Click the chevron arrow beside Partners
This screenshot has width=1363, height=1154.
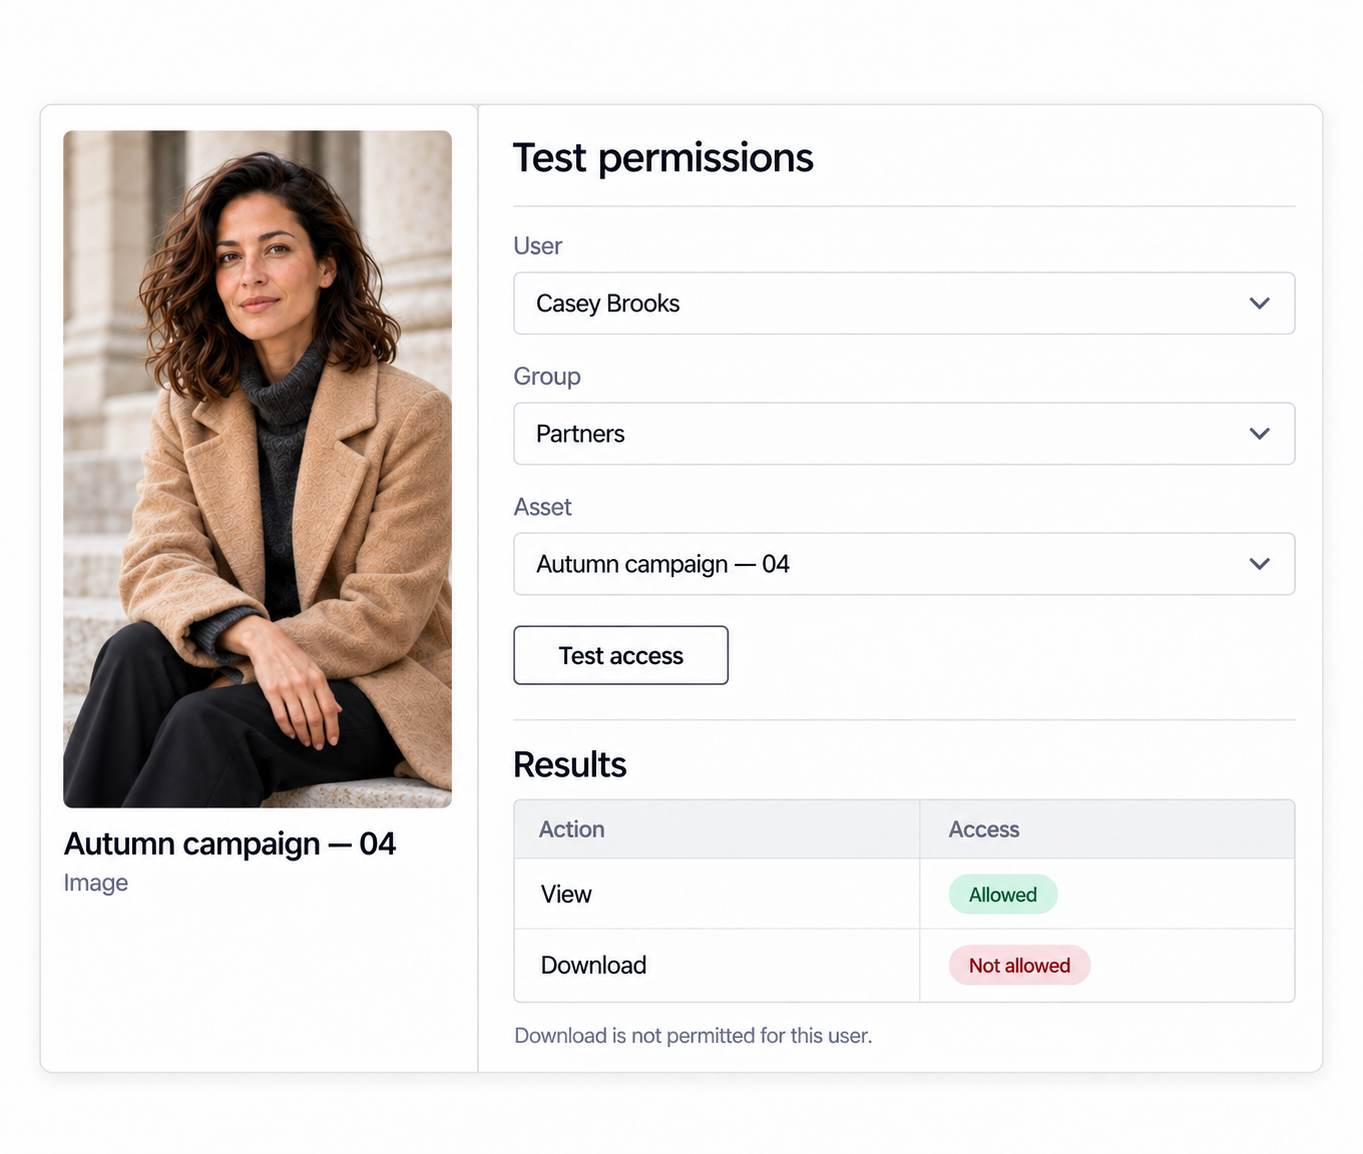coord(1259,433)
